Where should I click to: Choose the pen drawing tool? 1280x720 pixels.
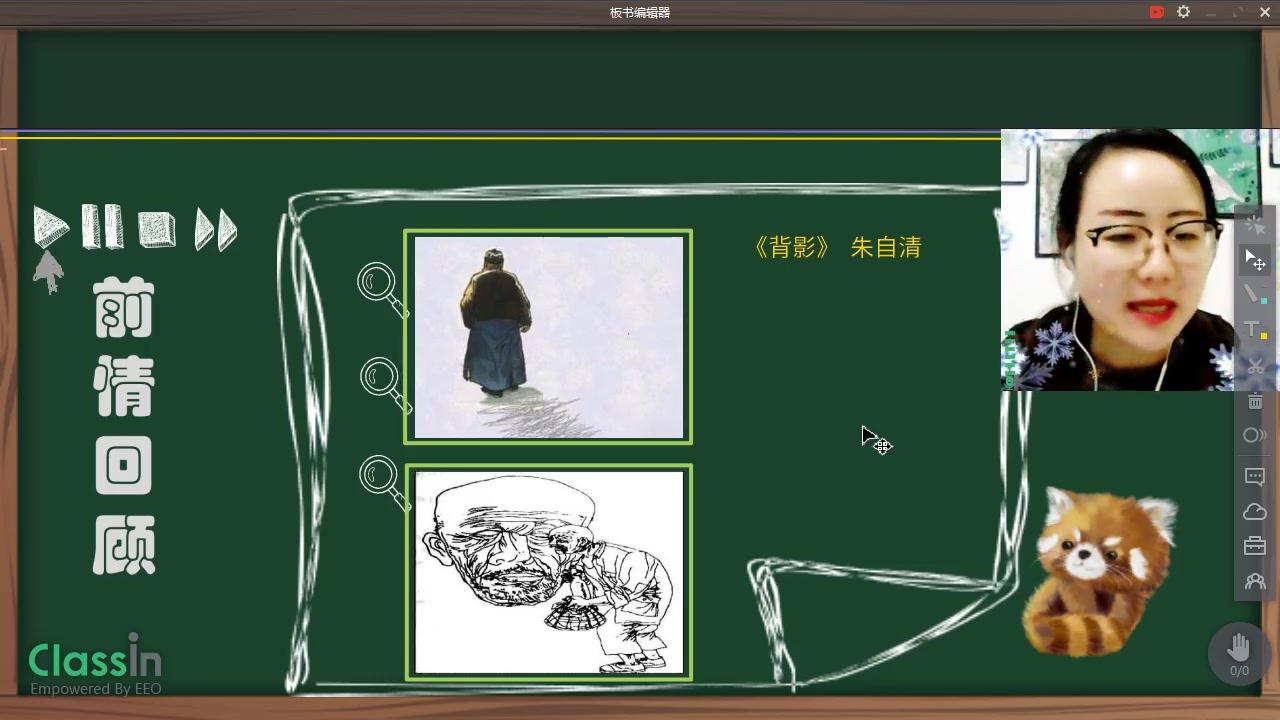pos(1255,295)
